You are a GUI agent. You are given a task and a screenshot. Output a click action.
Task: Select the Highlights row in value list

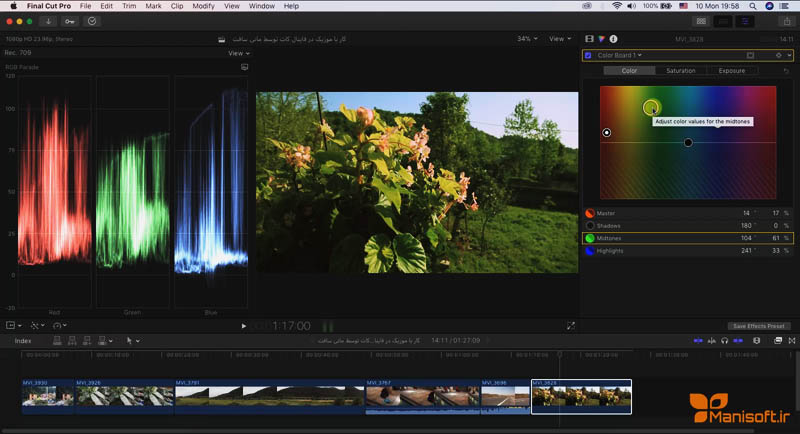click(x=687, y=251)
